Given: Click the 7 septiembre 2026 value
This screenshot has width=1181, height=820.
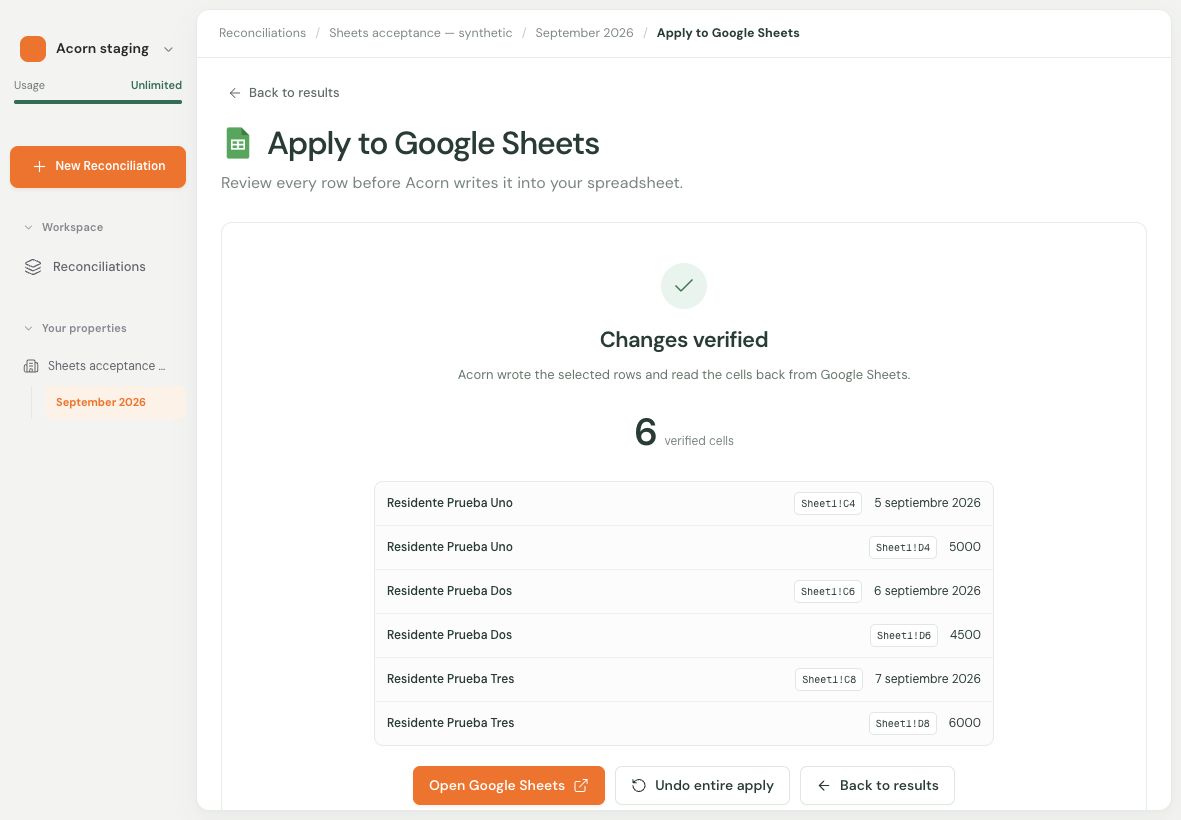Looking at the screenshot, I should (x=928, y=679).
